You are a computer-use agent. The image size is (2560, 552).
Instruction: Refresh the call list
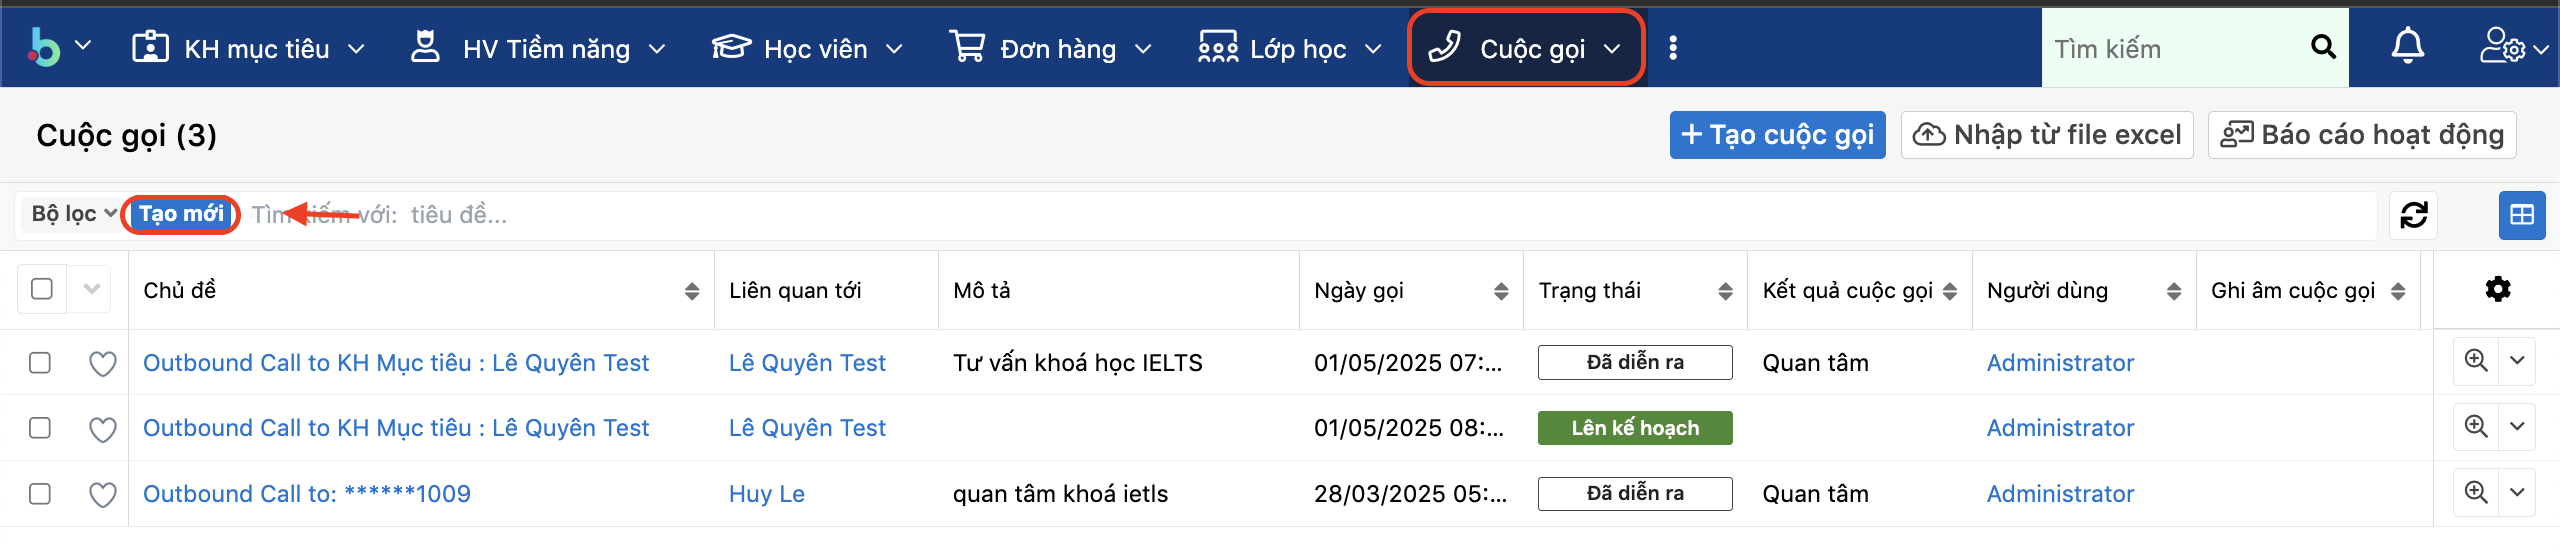pyautogui.click(x=2413, y=215)
